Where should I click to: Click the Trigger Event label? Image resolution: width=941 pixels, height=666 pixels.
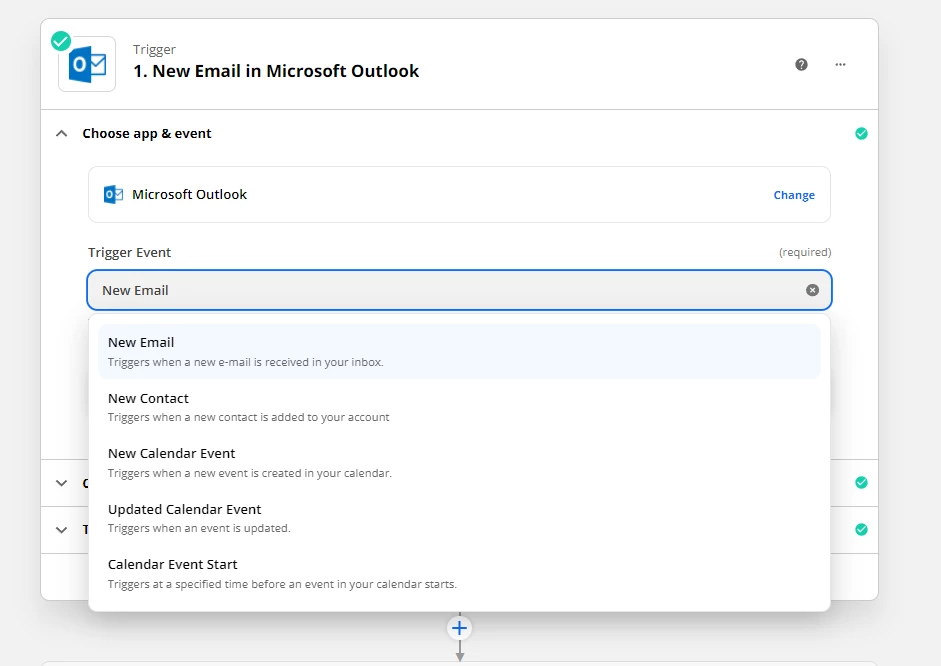pyautogui.click(x=130, y=253)
